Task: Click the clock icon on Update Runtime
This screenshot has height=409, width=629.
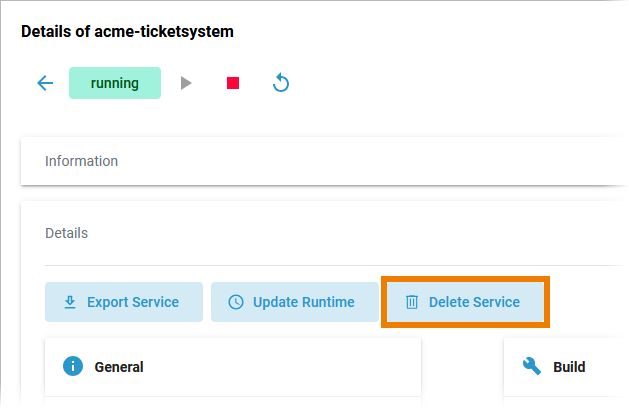Action: coord(236,302)
